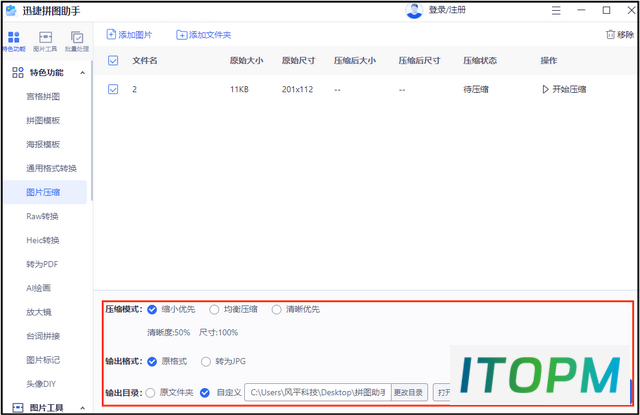Select 均衡压缩 compression mode
640x415 pixels.
click(x=214, y=310)
